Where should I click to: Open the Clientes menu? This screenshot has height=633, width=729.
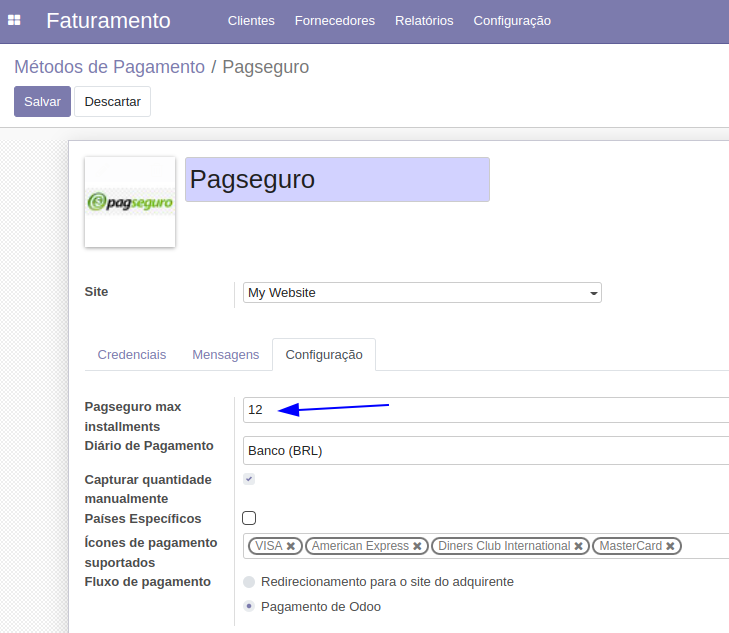tap(251, 21)
